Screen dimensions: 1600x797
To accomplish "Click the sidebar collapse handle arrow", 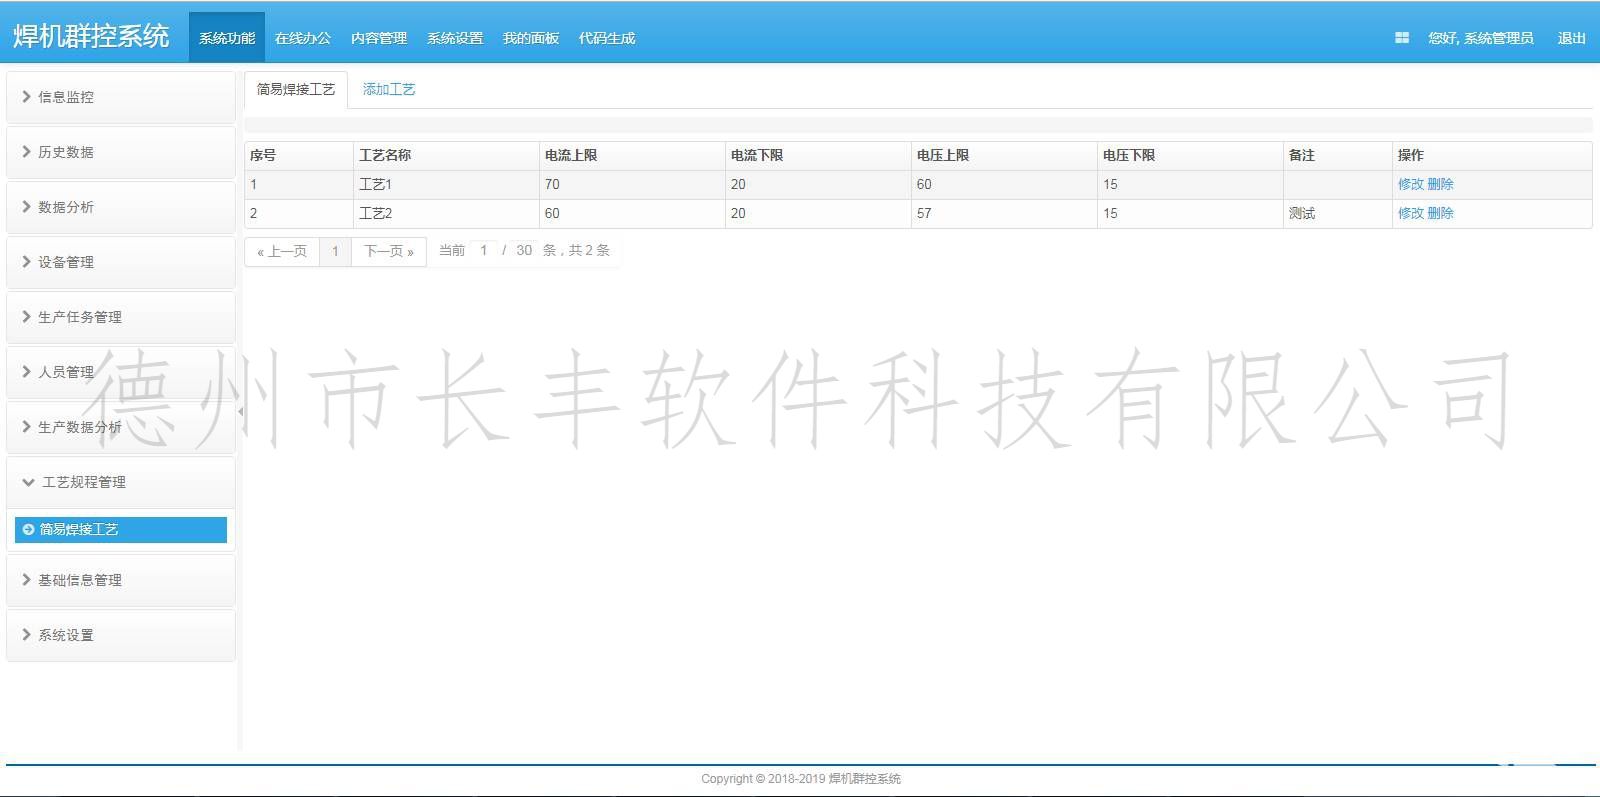I will [240, 411].
